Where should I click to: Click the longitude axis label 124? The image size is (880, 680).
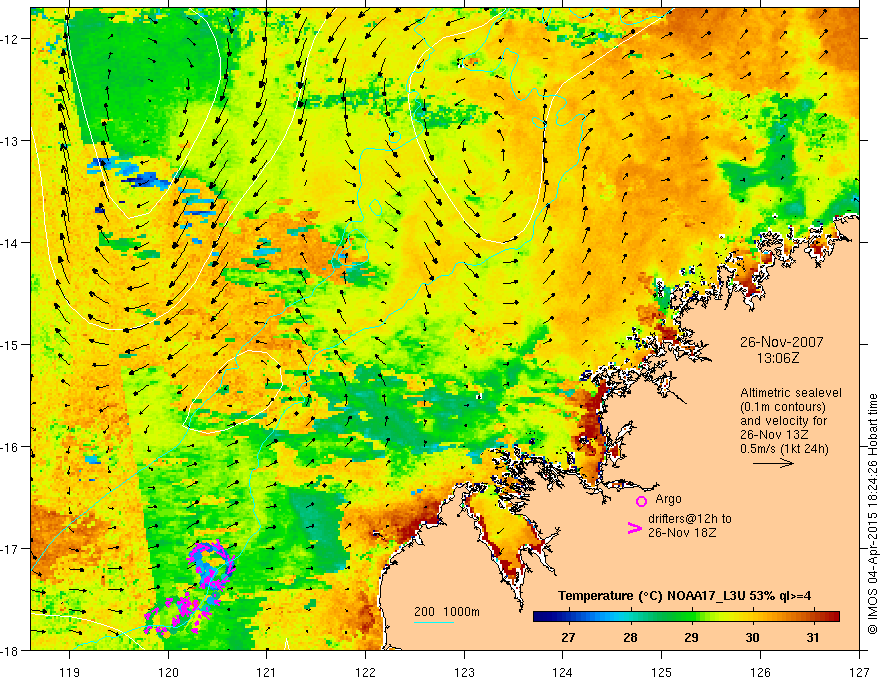(x=563, y=672)
